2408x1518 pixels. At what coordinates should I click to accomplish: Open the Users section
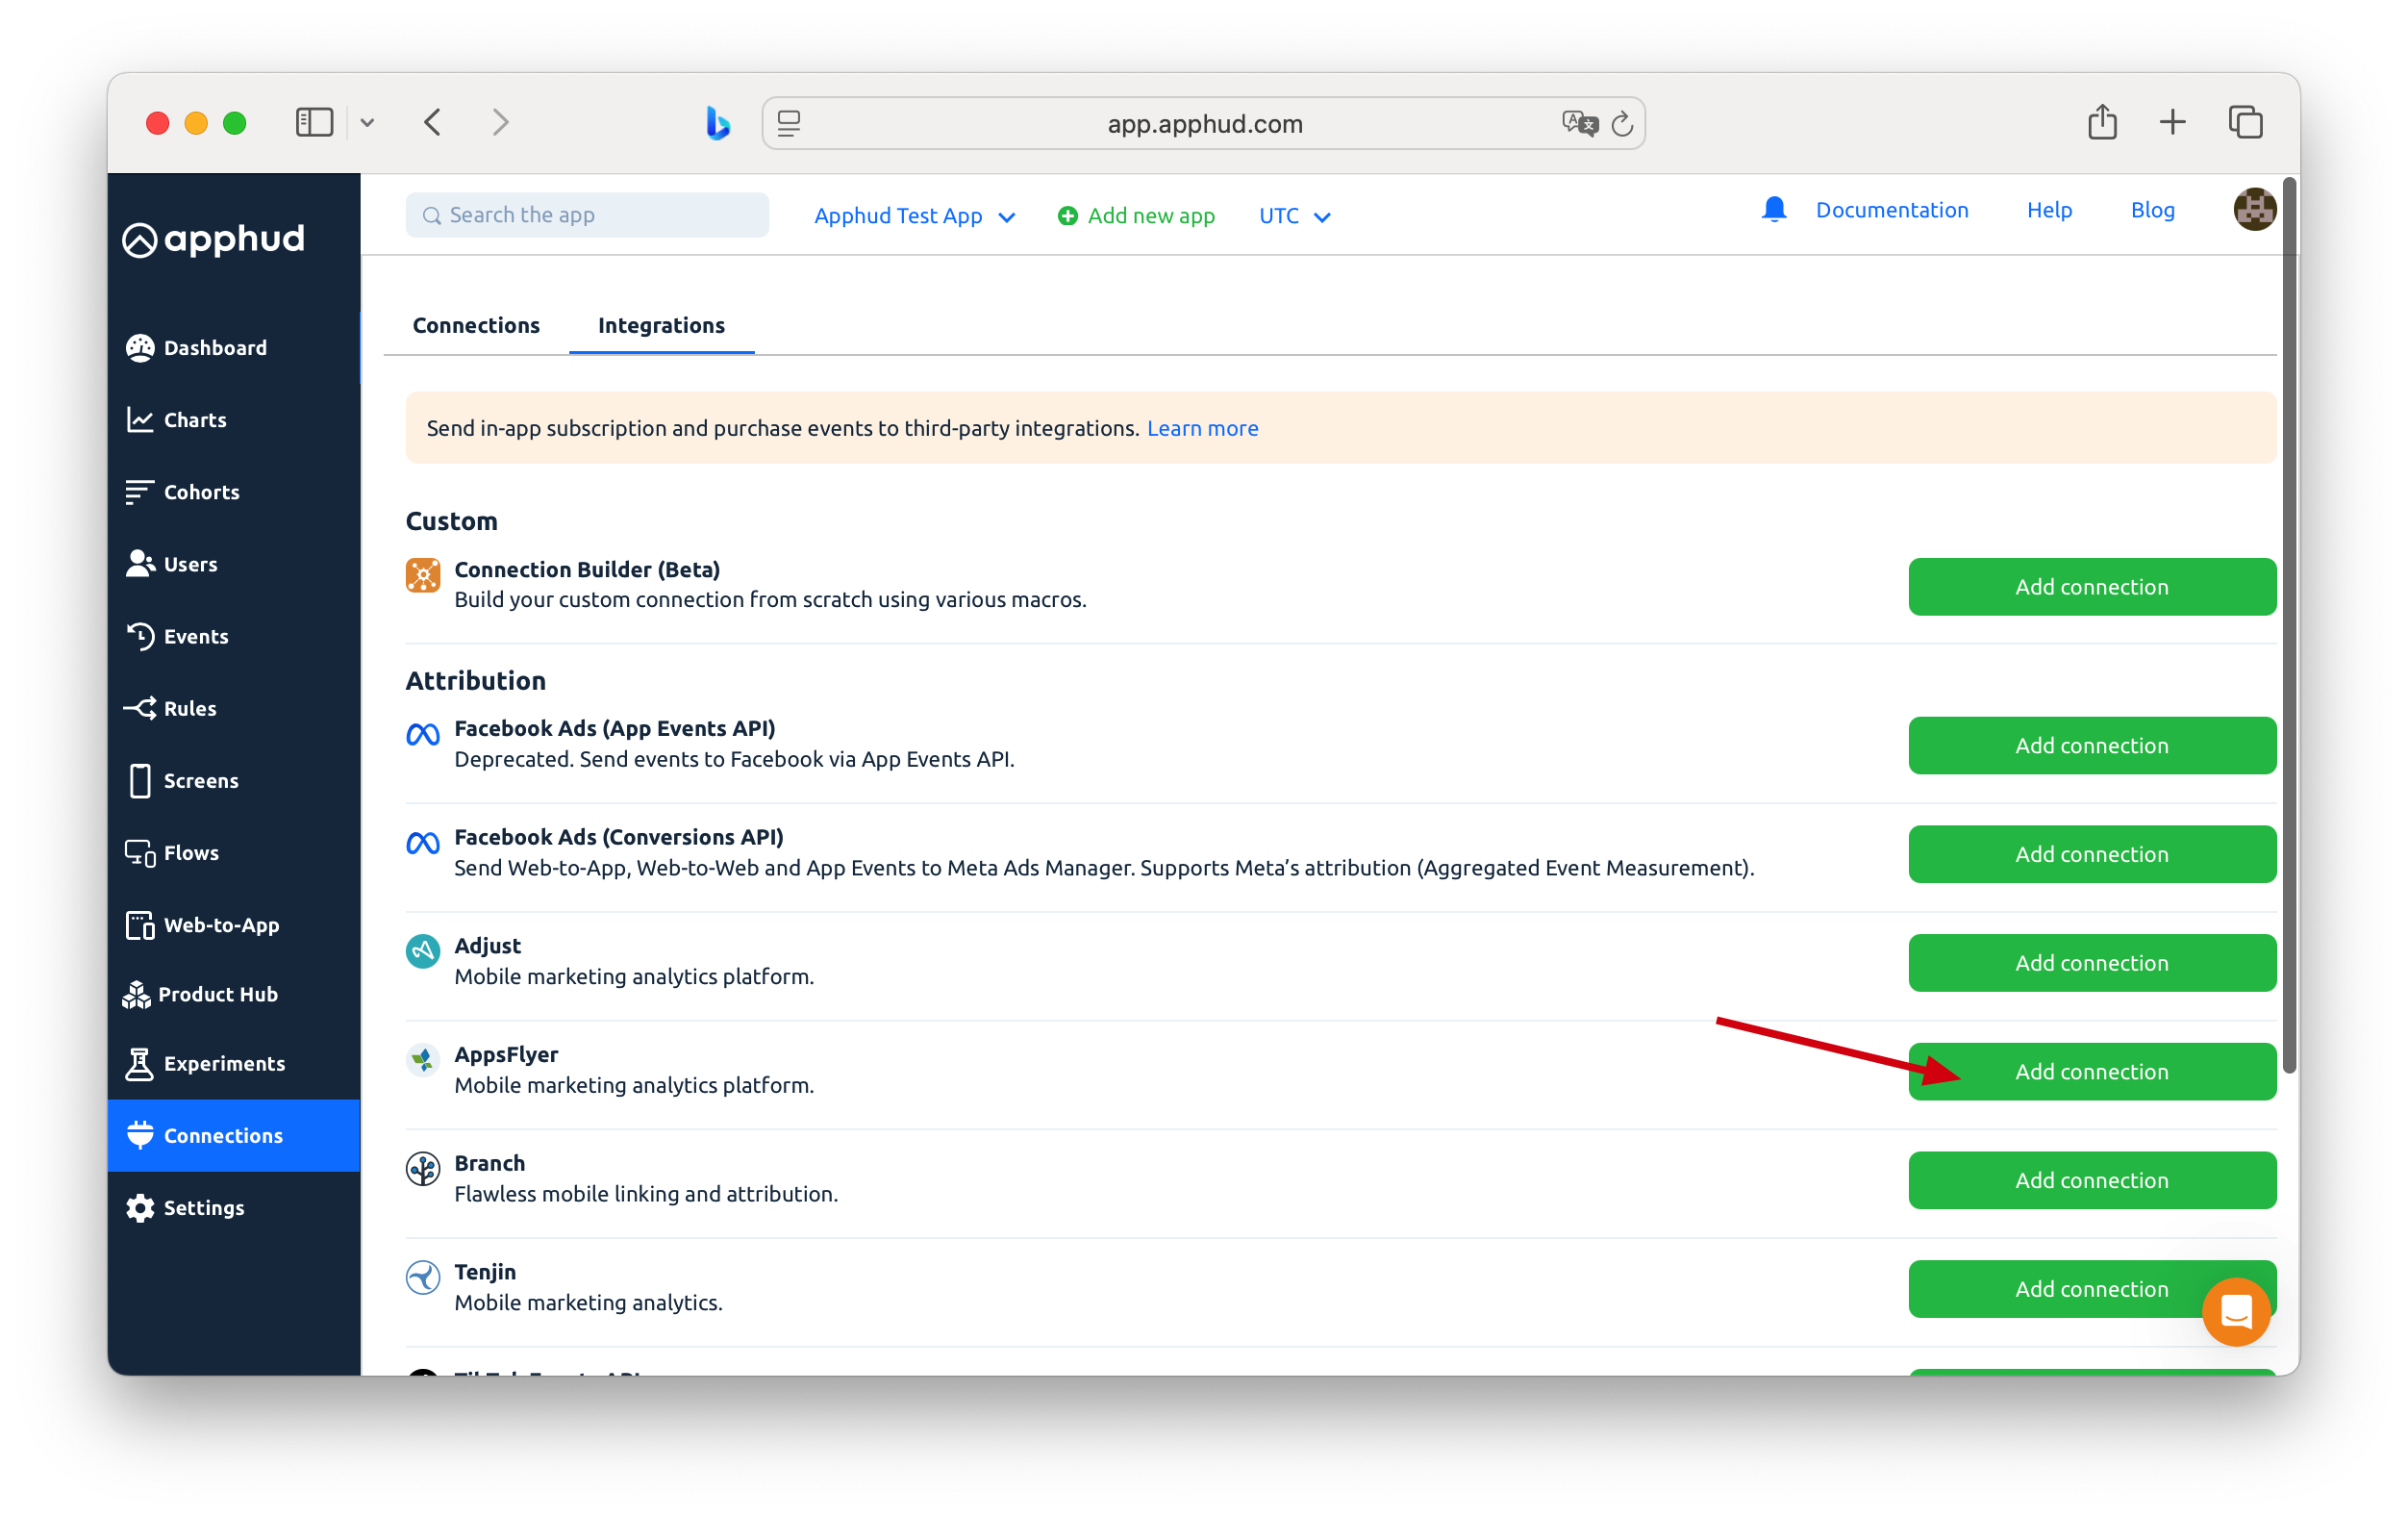click(x=233, y=564)
